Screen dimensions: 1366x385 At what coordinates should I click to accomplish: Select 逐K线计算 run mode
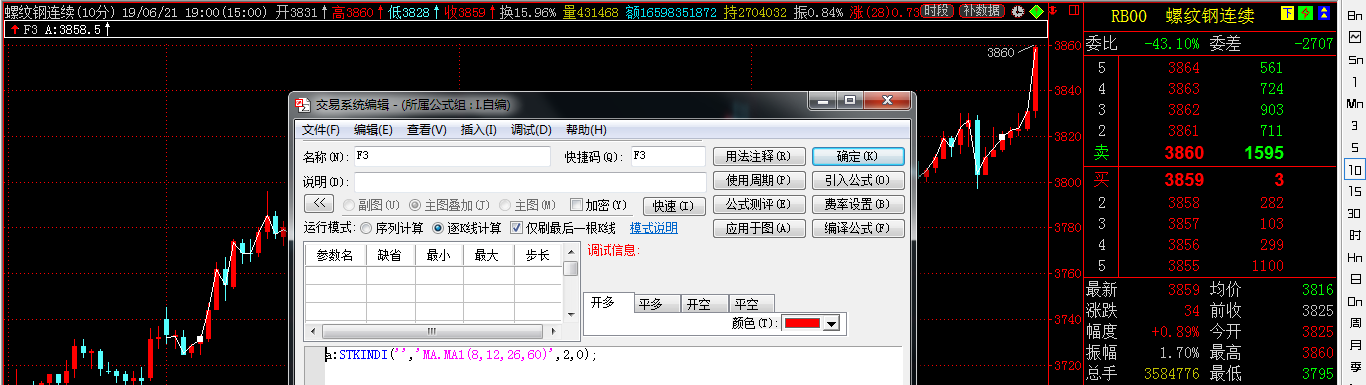467,228
